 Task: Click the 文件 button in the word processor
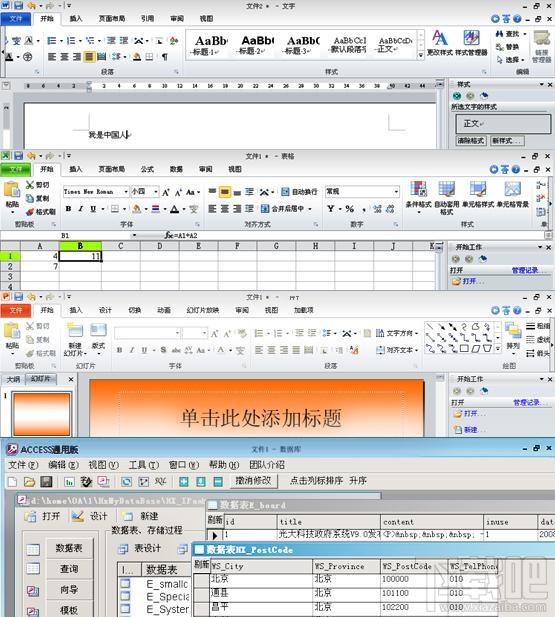16,18
